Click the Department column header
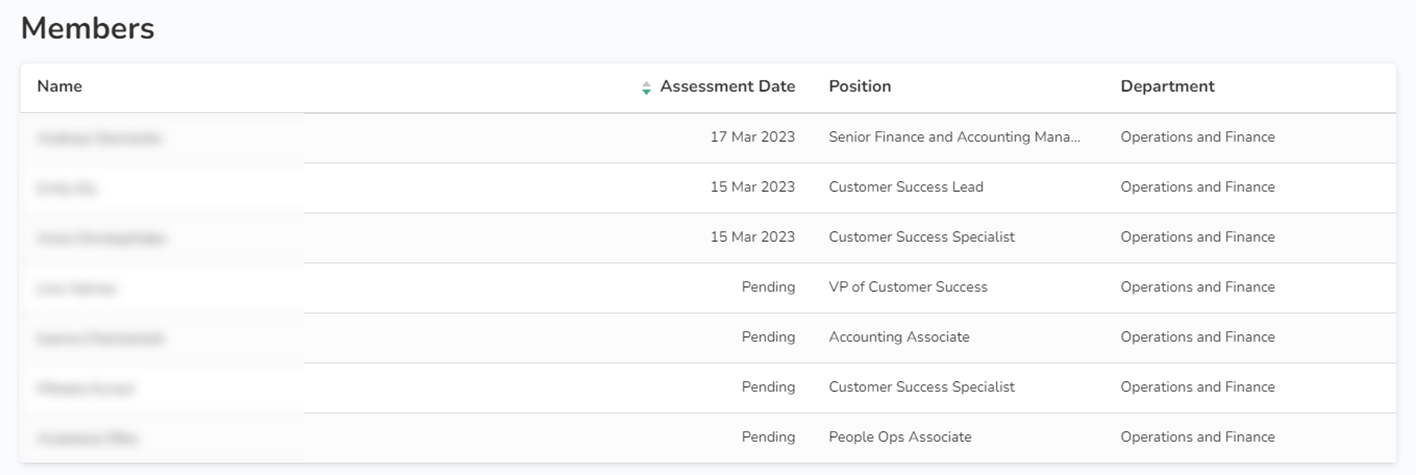The height and width of the screenshot is (475, 1416). click(x=1167, y=87)
